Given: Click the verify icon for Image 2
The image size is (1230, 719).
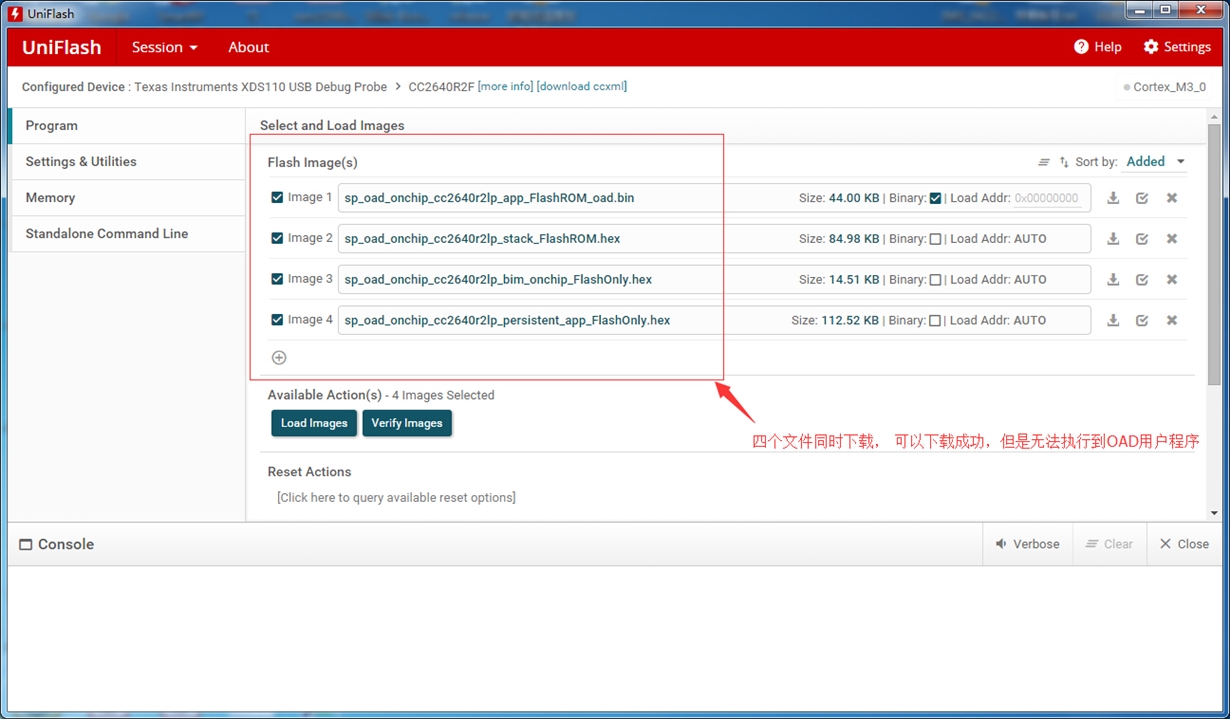Looking at the screenshot, I should [1142, 239].
